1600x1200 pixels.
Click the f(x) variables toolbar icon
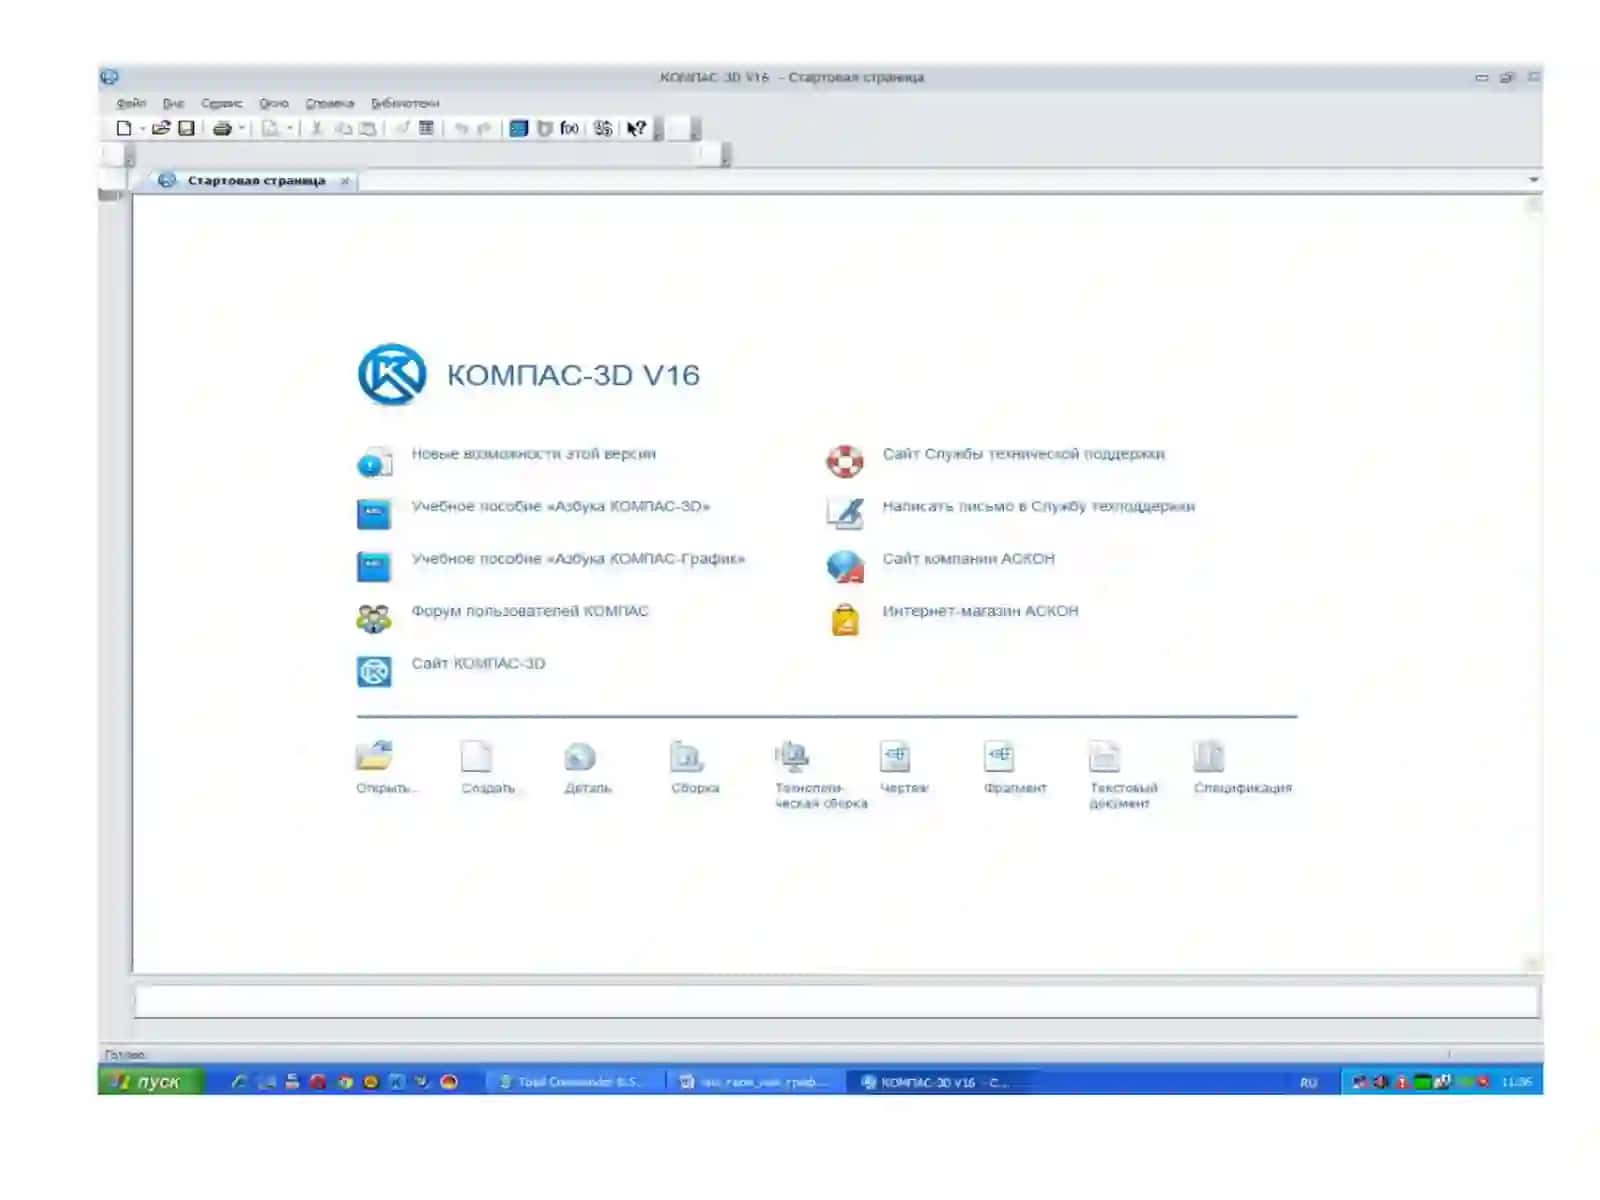(x=569, y=128)
